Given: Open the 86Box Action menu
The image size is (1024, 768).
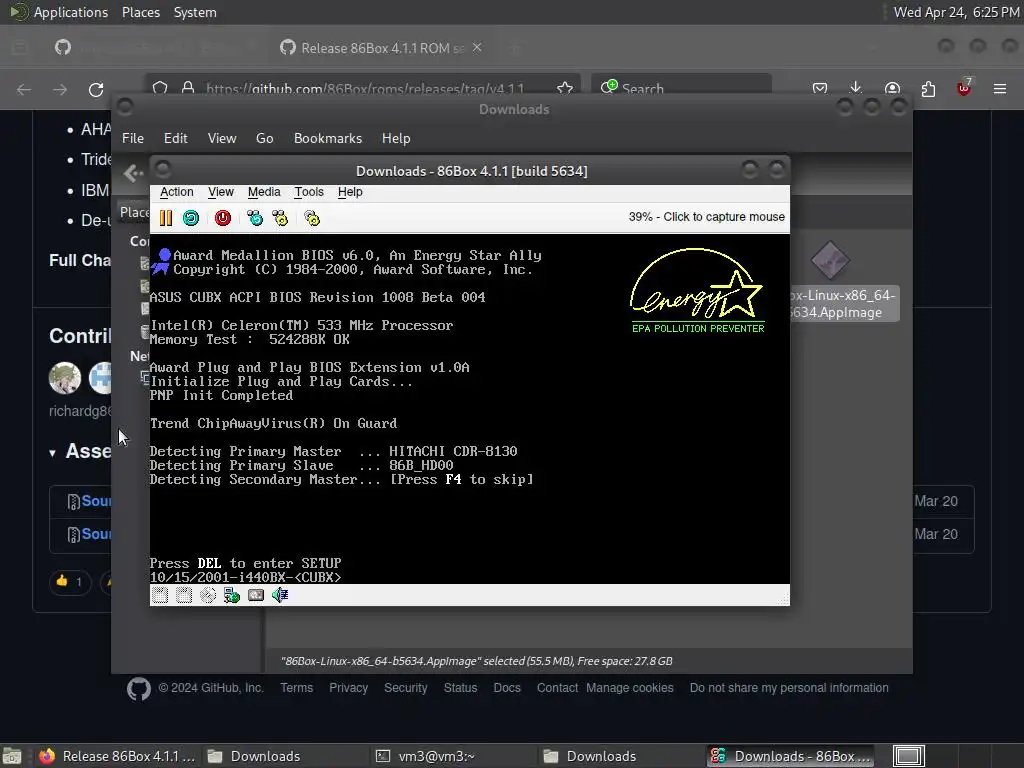Looking at the screenshot, I should (x=176, y=192).
